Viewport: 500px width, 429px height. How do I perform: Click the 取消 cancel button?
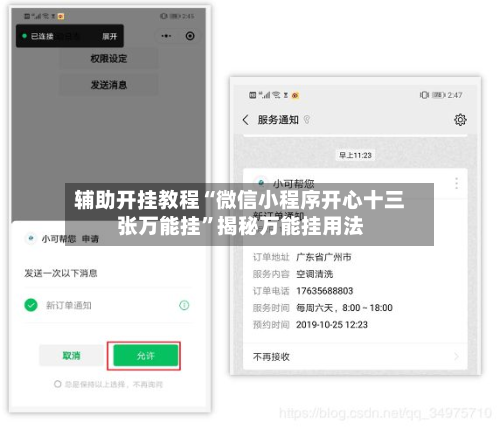pos(71,356)
